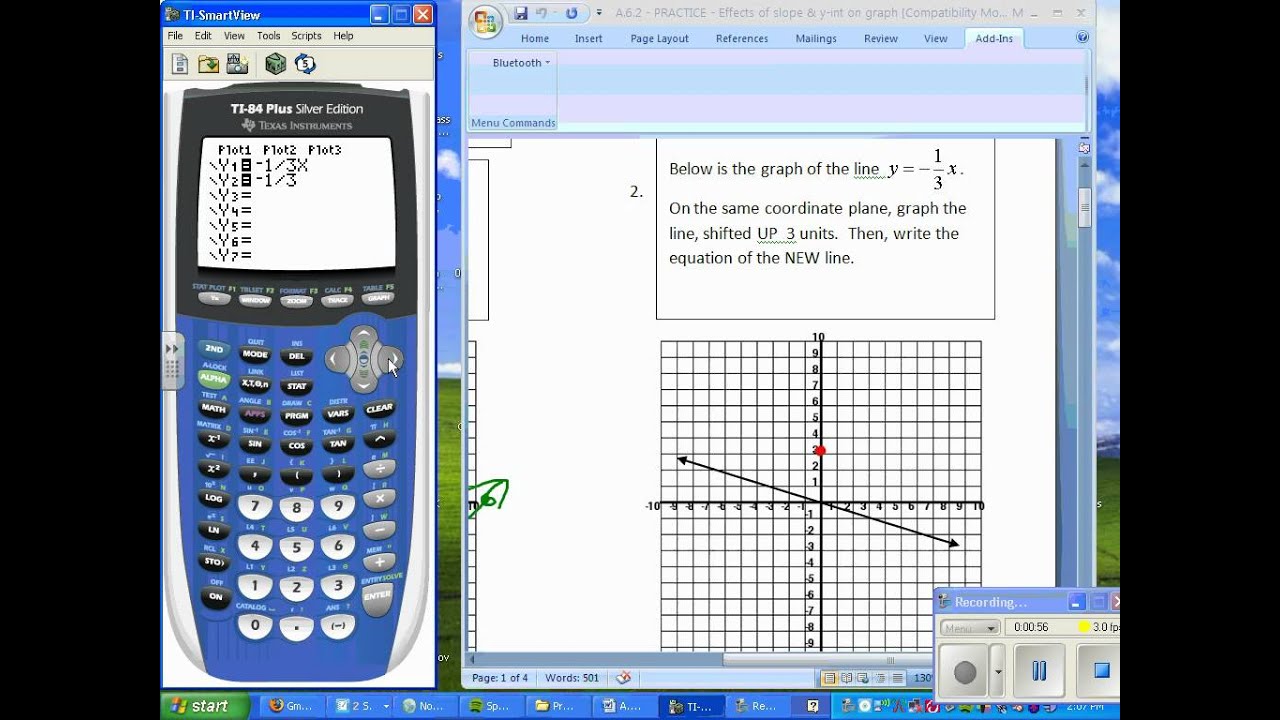Viewport: 1280px width, 720px height.
Task: Click the green calculator cube icon in the TI-SmartView toolbar
Action: pos(275,64)
